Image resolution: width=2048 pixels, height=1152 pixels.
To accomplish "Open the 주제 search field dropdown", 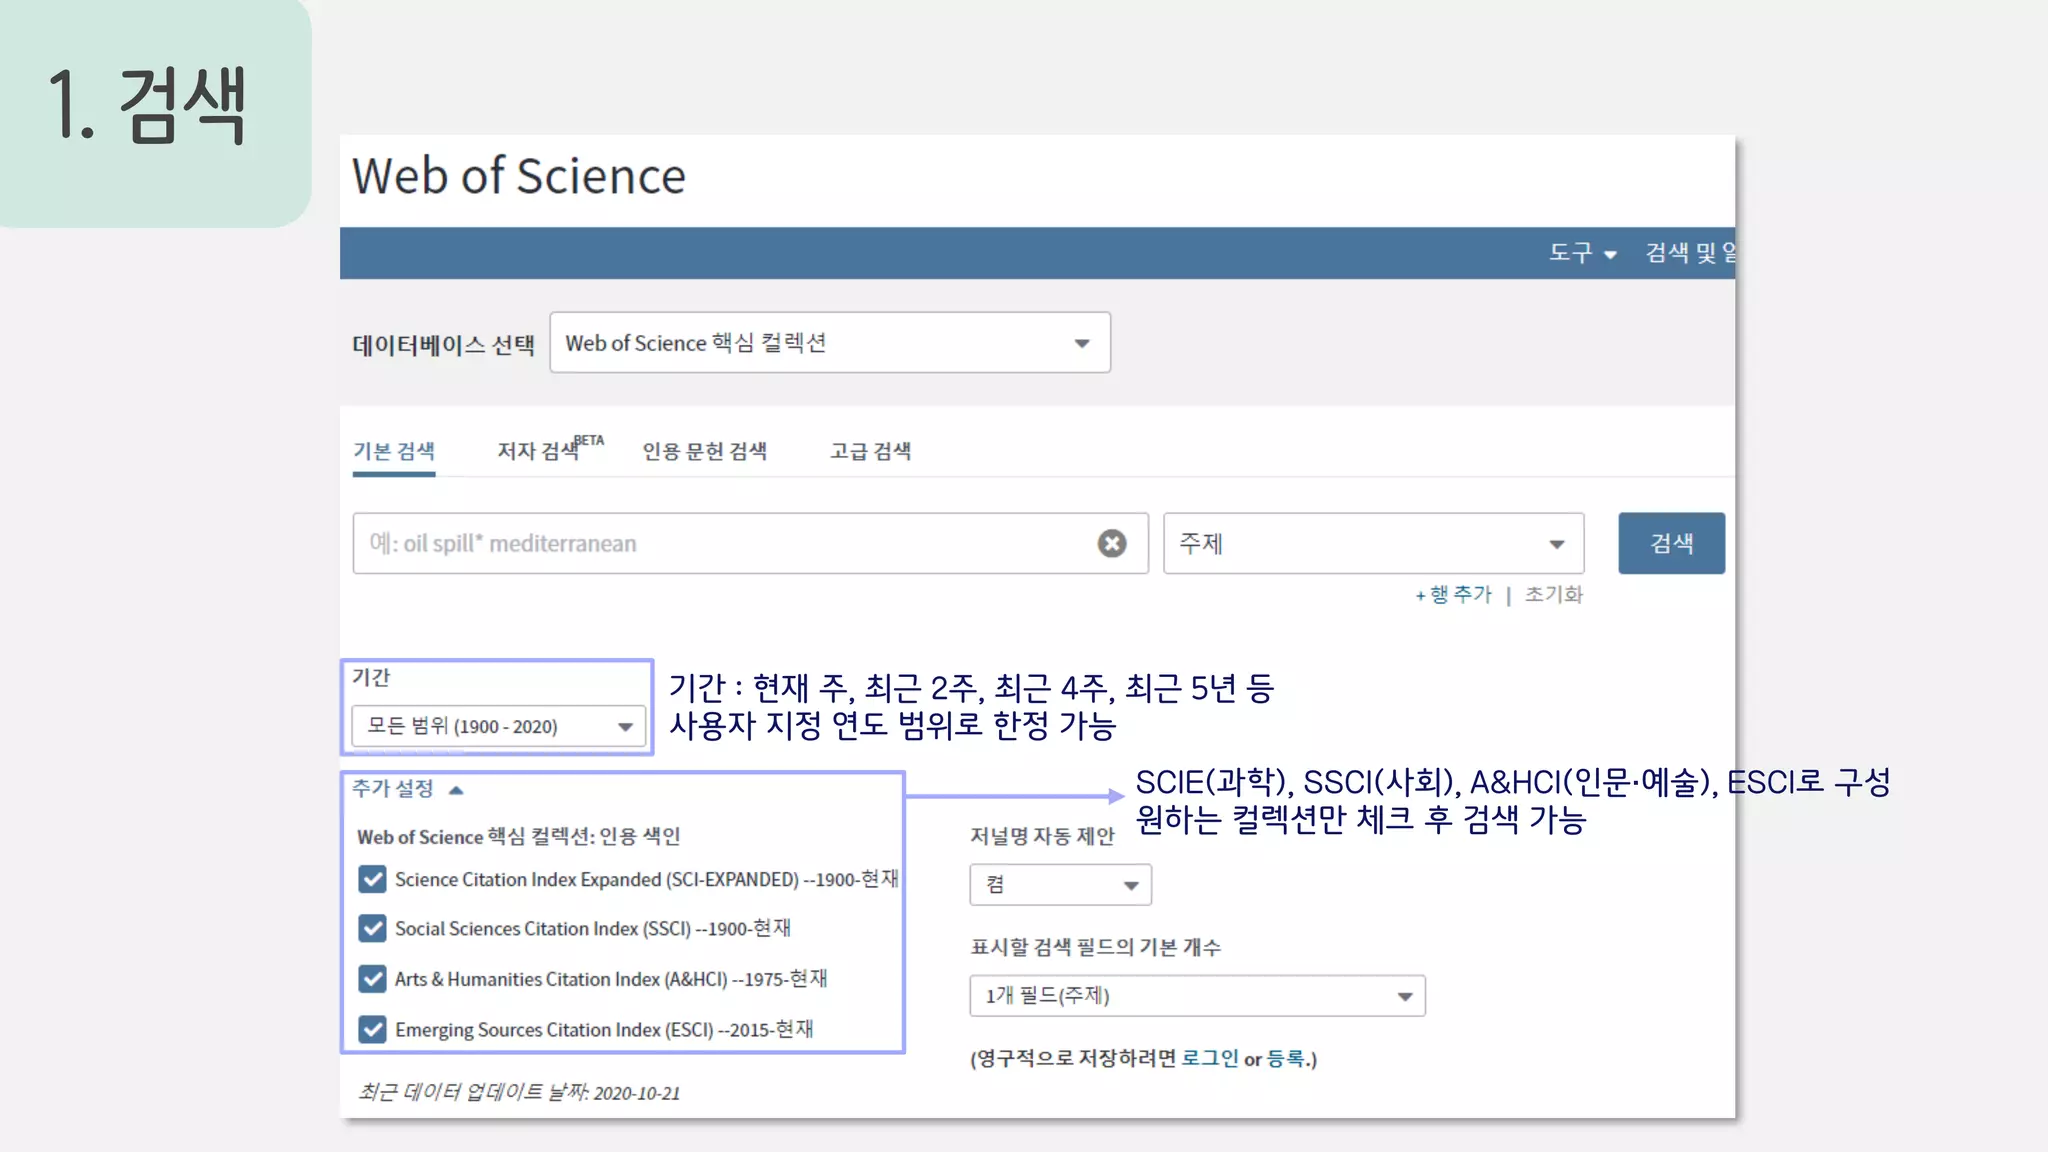I will point(1372,543).
